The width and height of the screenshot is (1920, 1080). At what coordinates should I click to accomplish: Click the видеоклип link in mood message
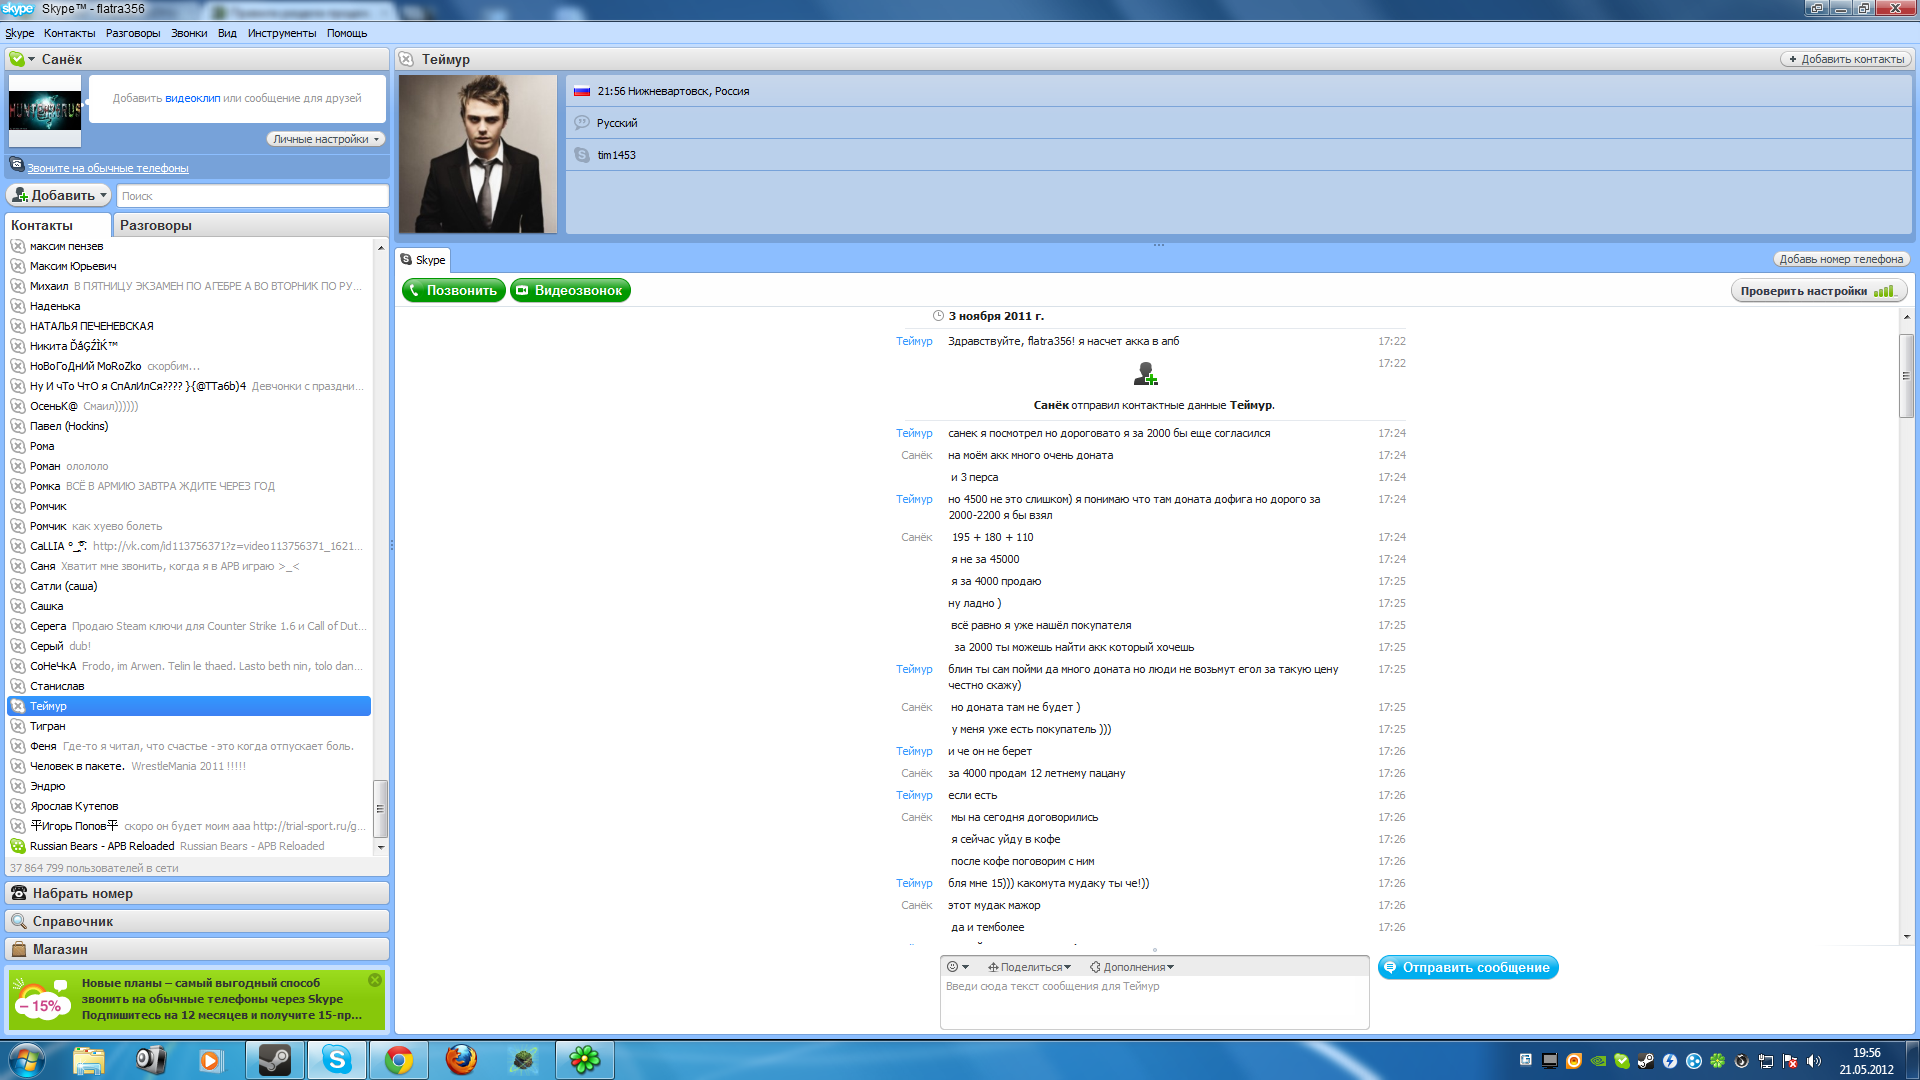[192, 98]
